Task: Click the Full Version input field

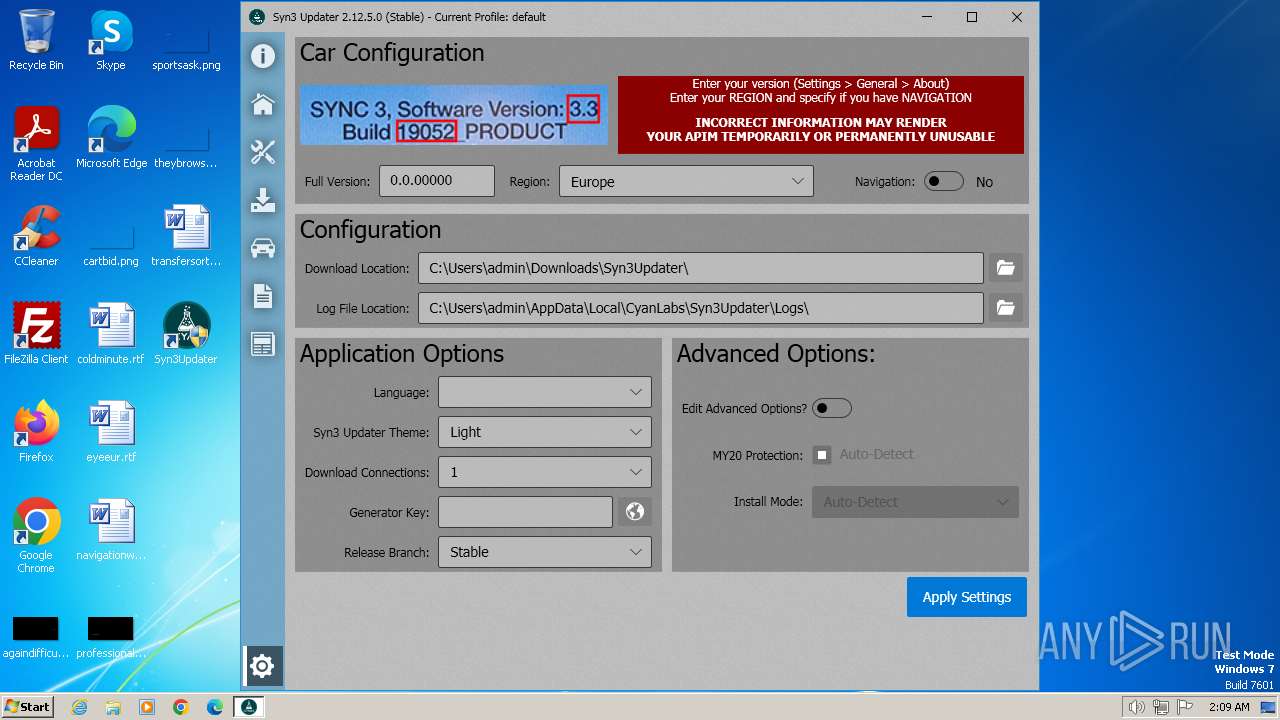Action: [x=437, y=181]
